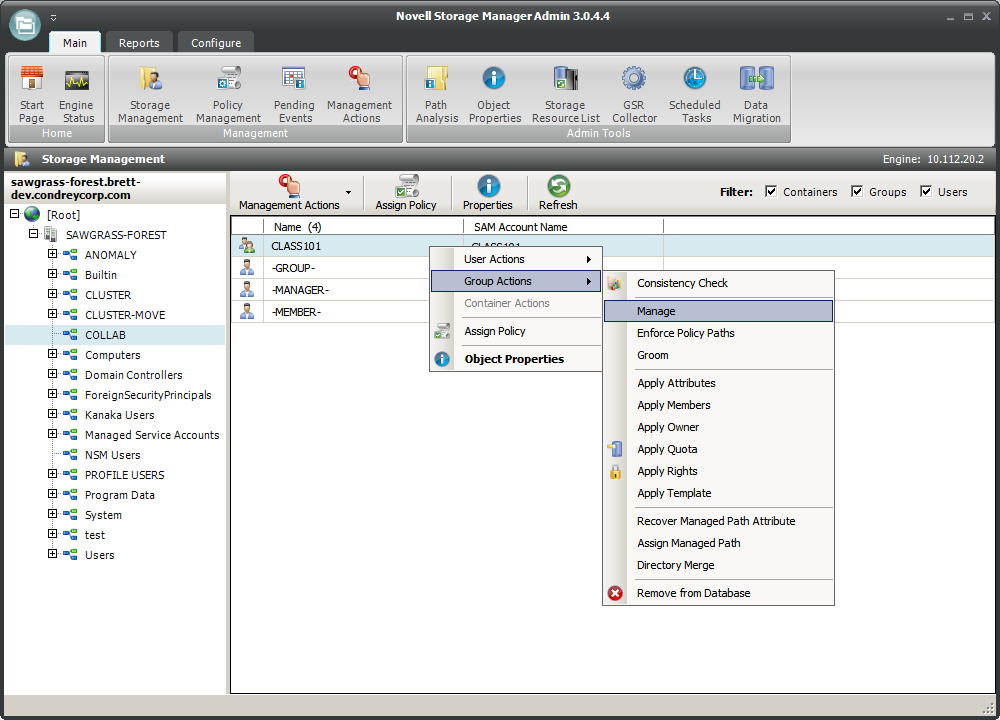The height and width of the screenshot is (720, 1000).
Task: Uncheck the Containers filter checkbox
Action: [x=771, y=192]
